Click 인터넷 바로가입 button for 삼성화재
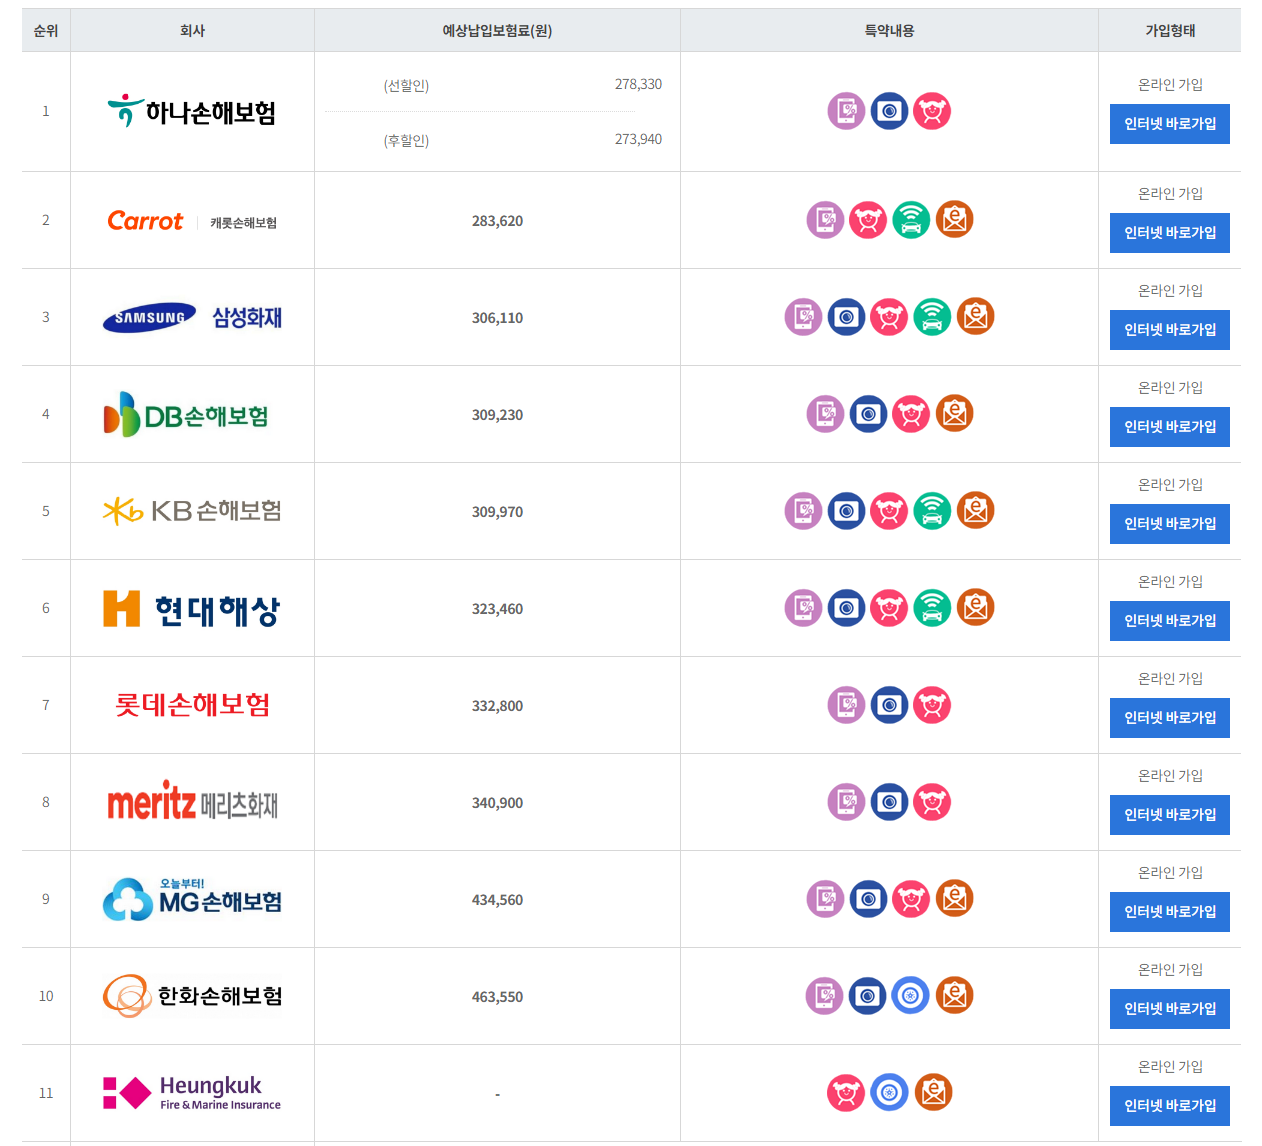 [x=1170, y=330]
